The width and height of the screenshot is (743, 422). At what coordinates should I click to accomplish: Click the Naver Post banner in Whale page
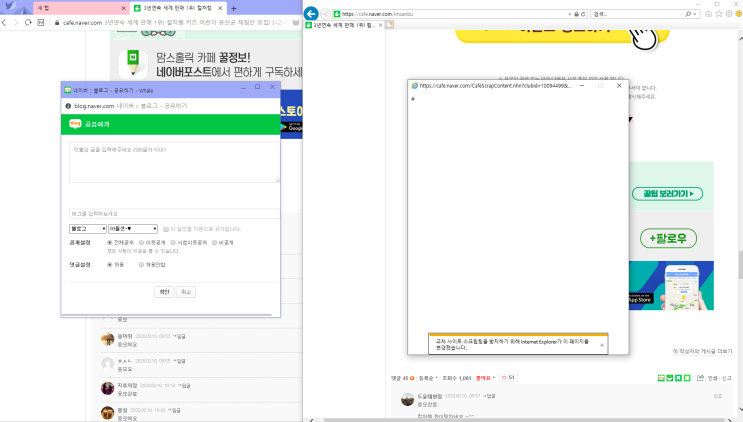point(208,63)
